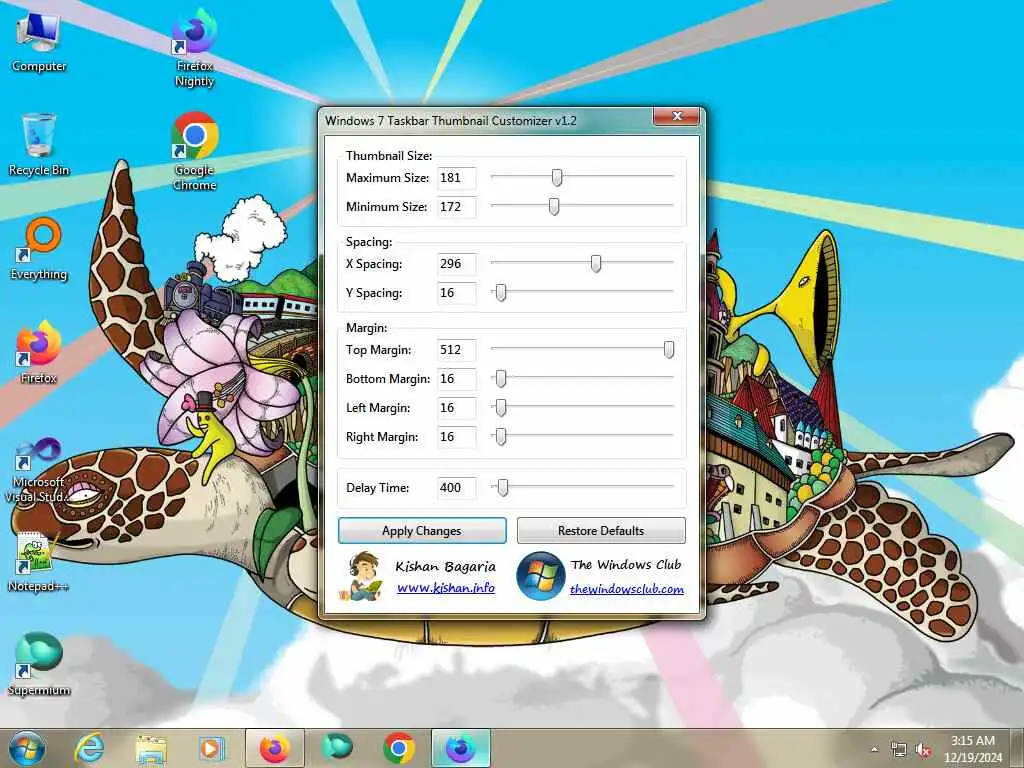Click the Y Spacing slider handle
This screenshot has height=768, width=1024.
(501, 293)
